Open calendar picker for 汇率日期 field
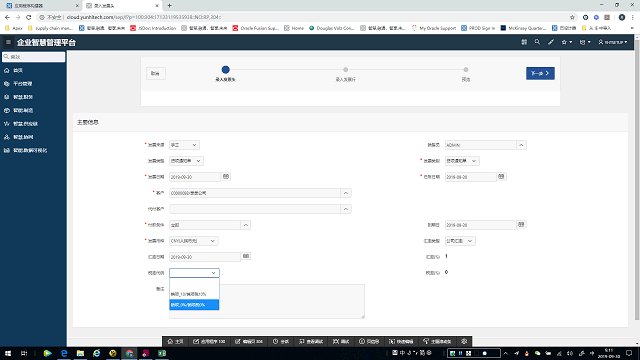The width and height of the screenshot is (640, 360). (x=246, y=256)
